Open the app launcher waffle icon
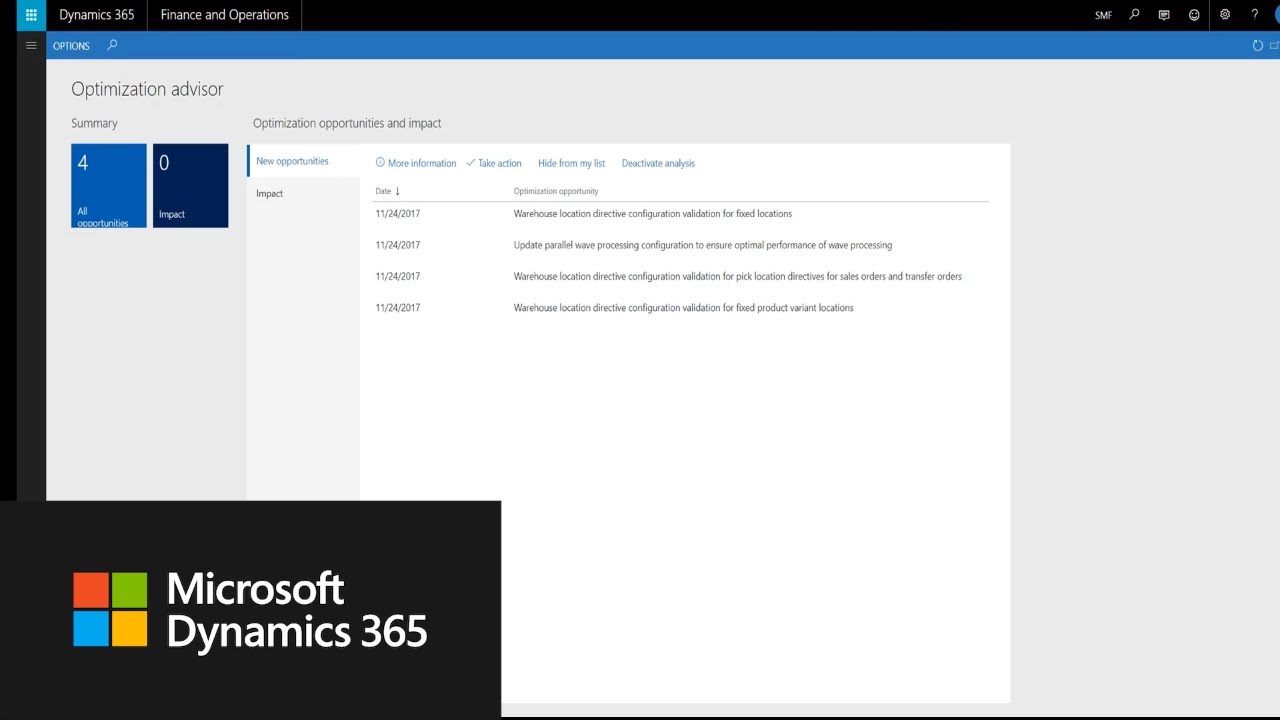This screenshot has width=1280, height=720. [31, 15]
